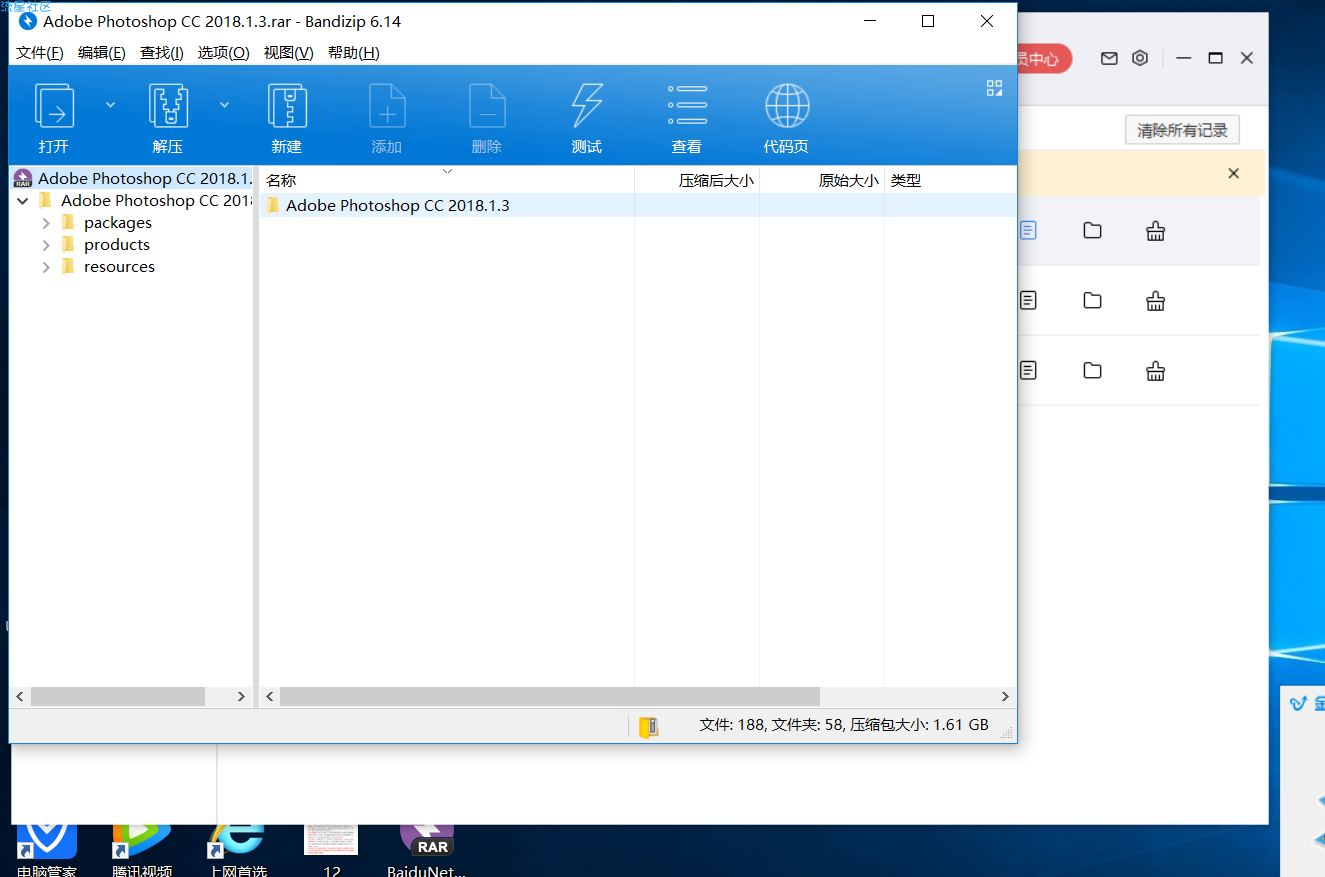
Task: Open the desktop file named 12
Action: coord(332,850)
